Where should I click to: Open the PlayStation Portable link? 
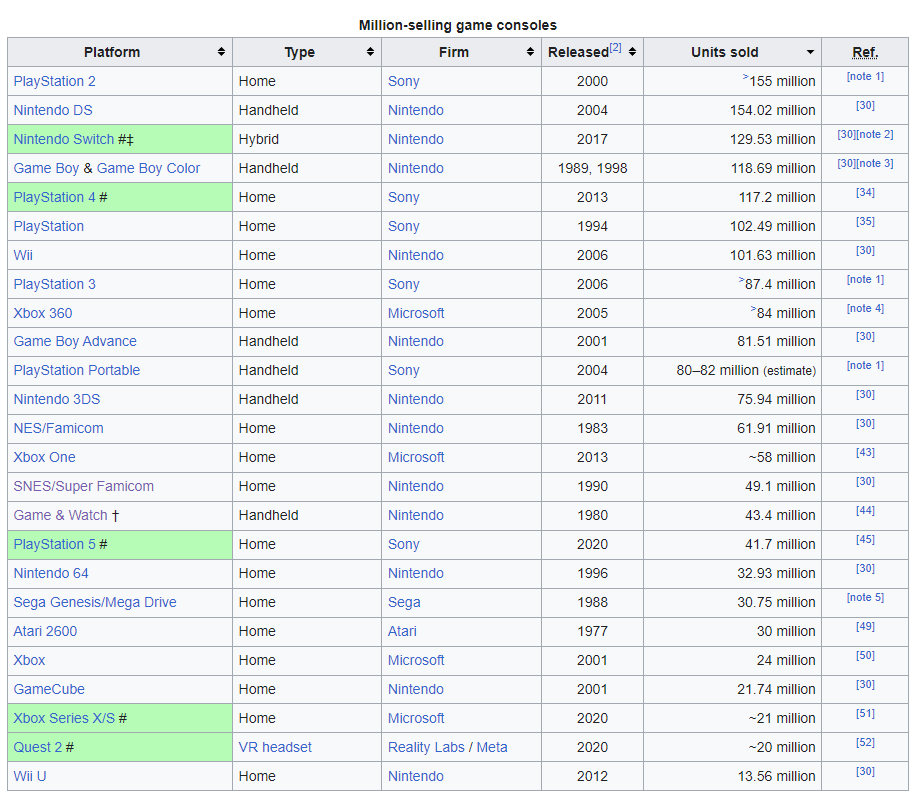[77, 370]
